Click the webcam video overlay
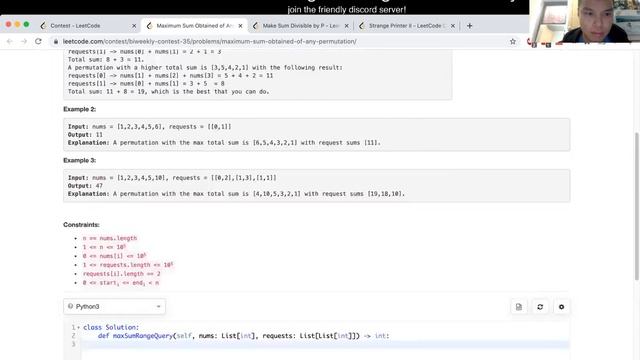The height and width of the screenshot is (360, 640). pos(584,21)
